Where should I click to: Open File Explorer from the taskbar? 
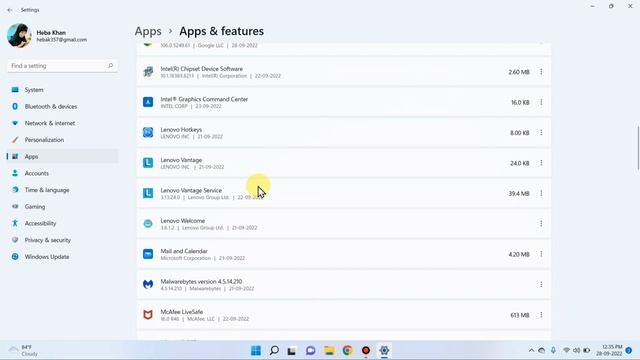pos(329,351)
